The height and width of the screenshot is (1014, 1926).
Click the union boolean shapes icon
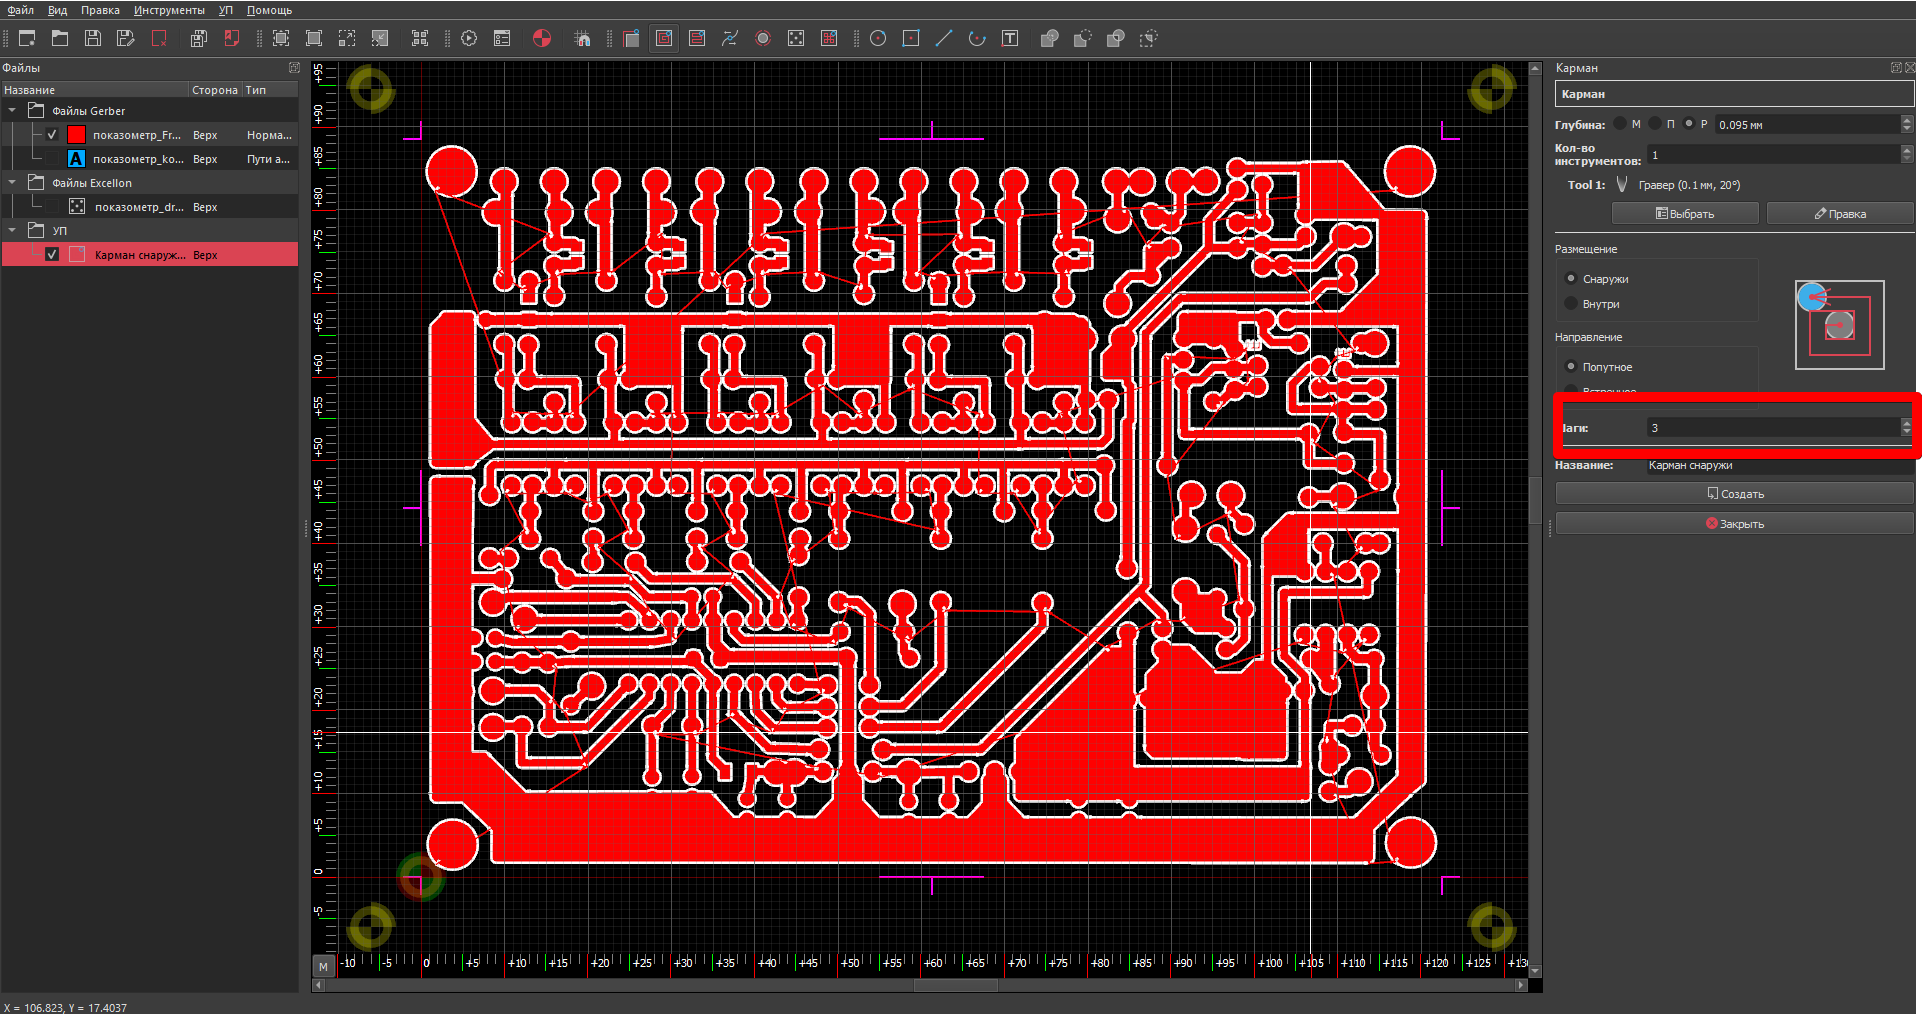(1050, 38)
